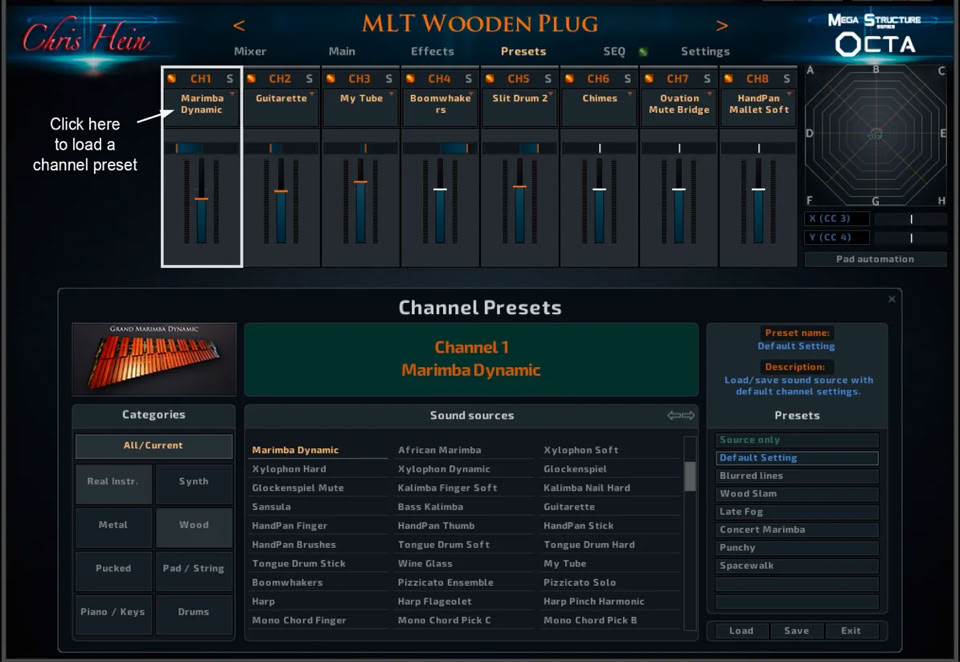This screenshot has height=662, width=960.
Task: Switch to the Main tab
Action: (x=342, y=51)
